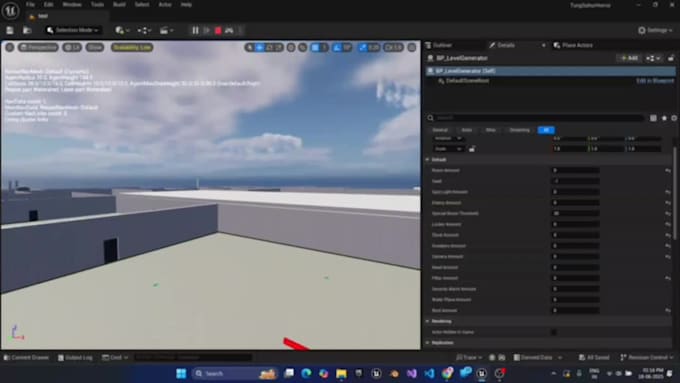Screen dimensions: 680x383
Task: Open File Explorer from the taskbar
Action: point(341,373)
